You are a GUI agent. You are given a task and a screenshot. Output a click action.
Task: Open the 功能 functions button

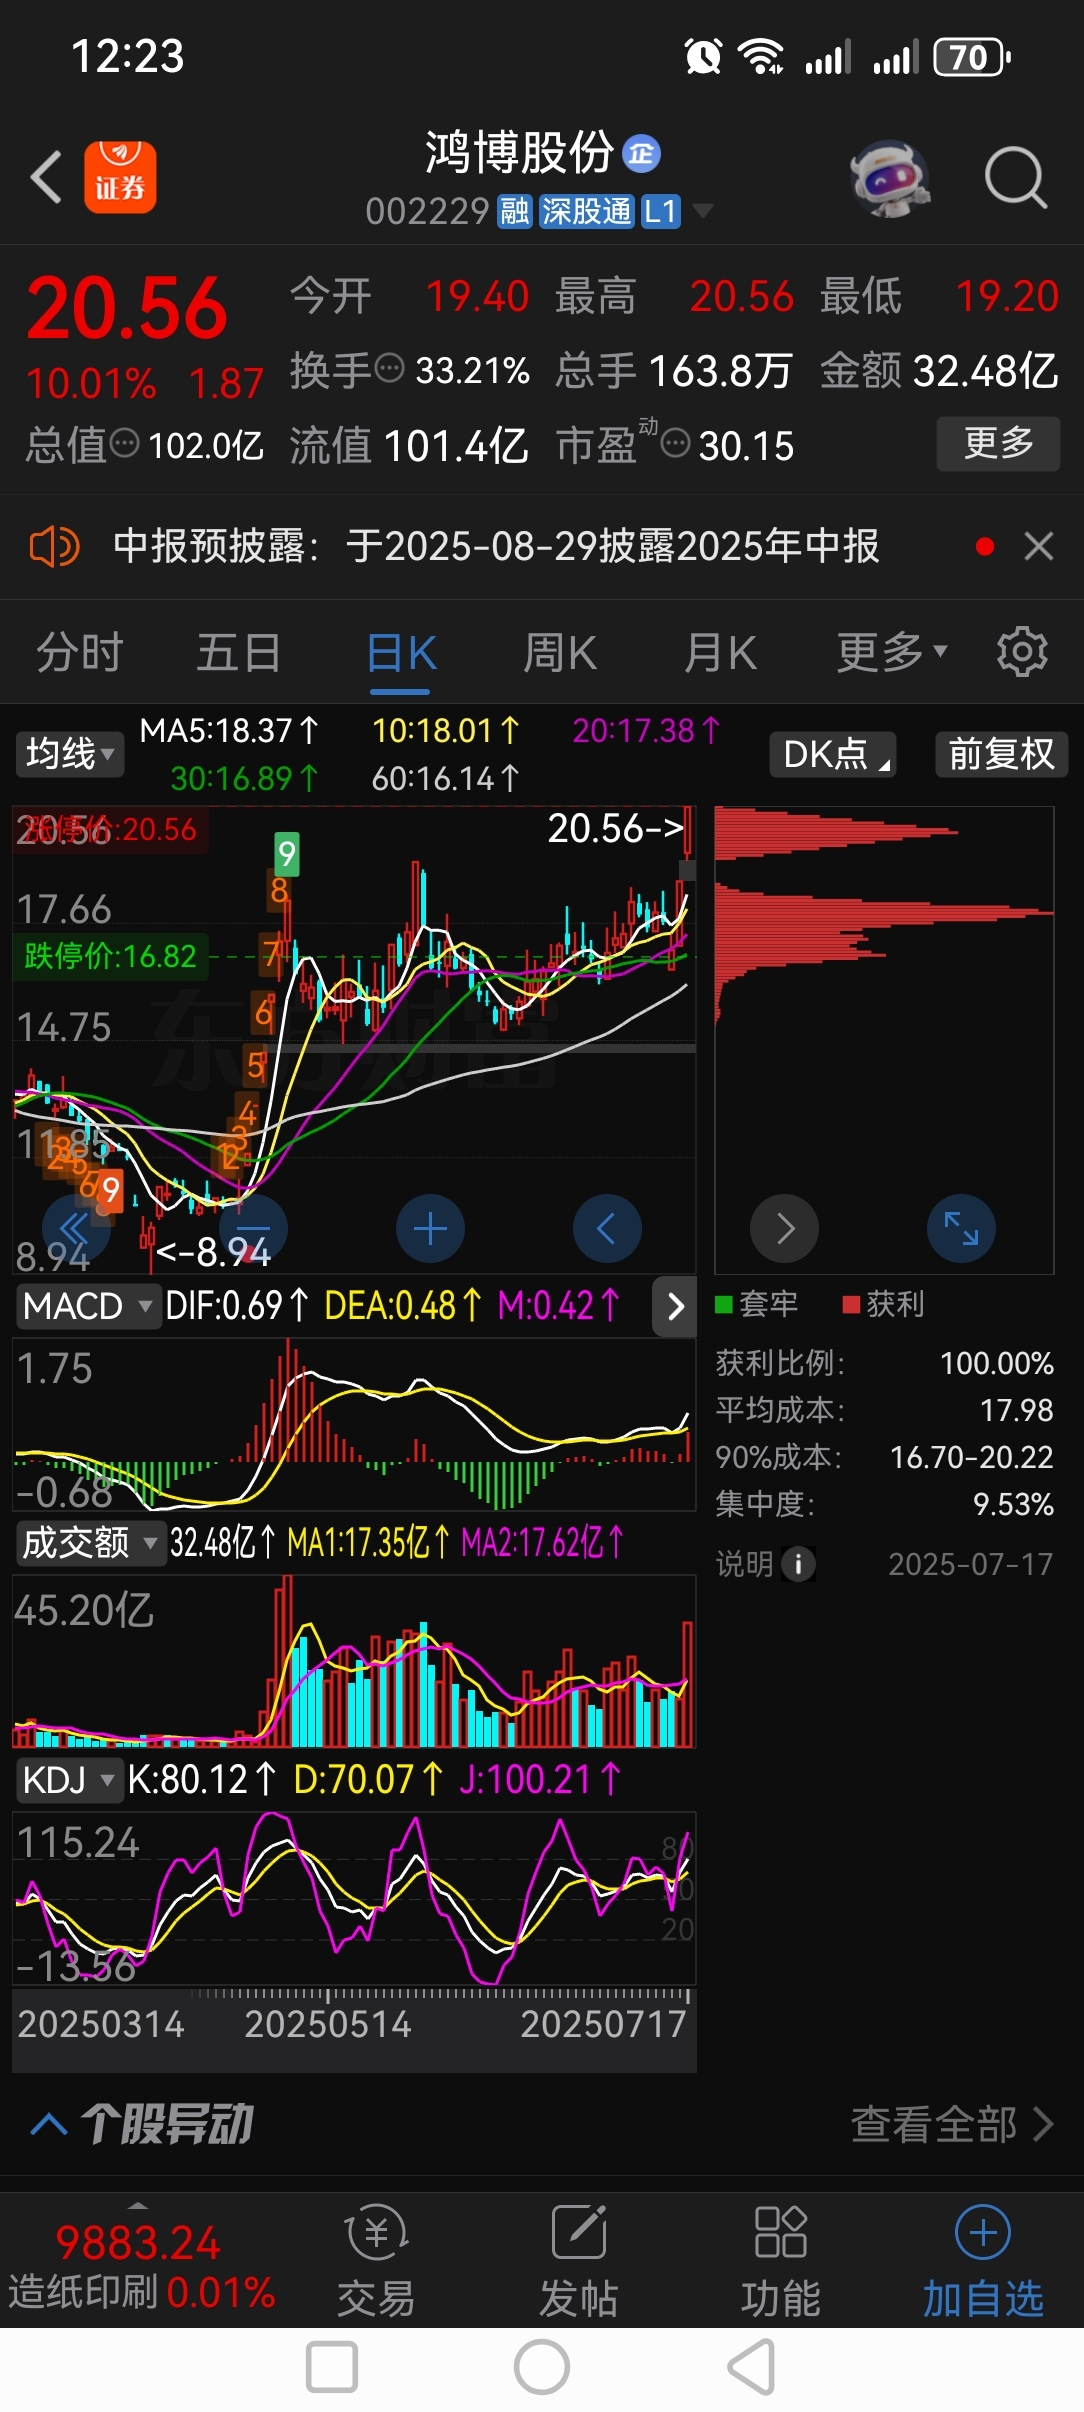click(780, 2262)
